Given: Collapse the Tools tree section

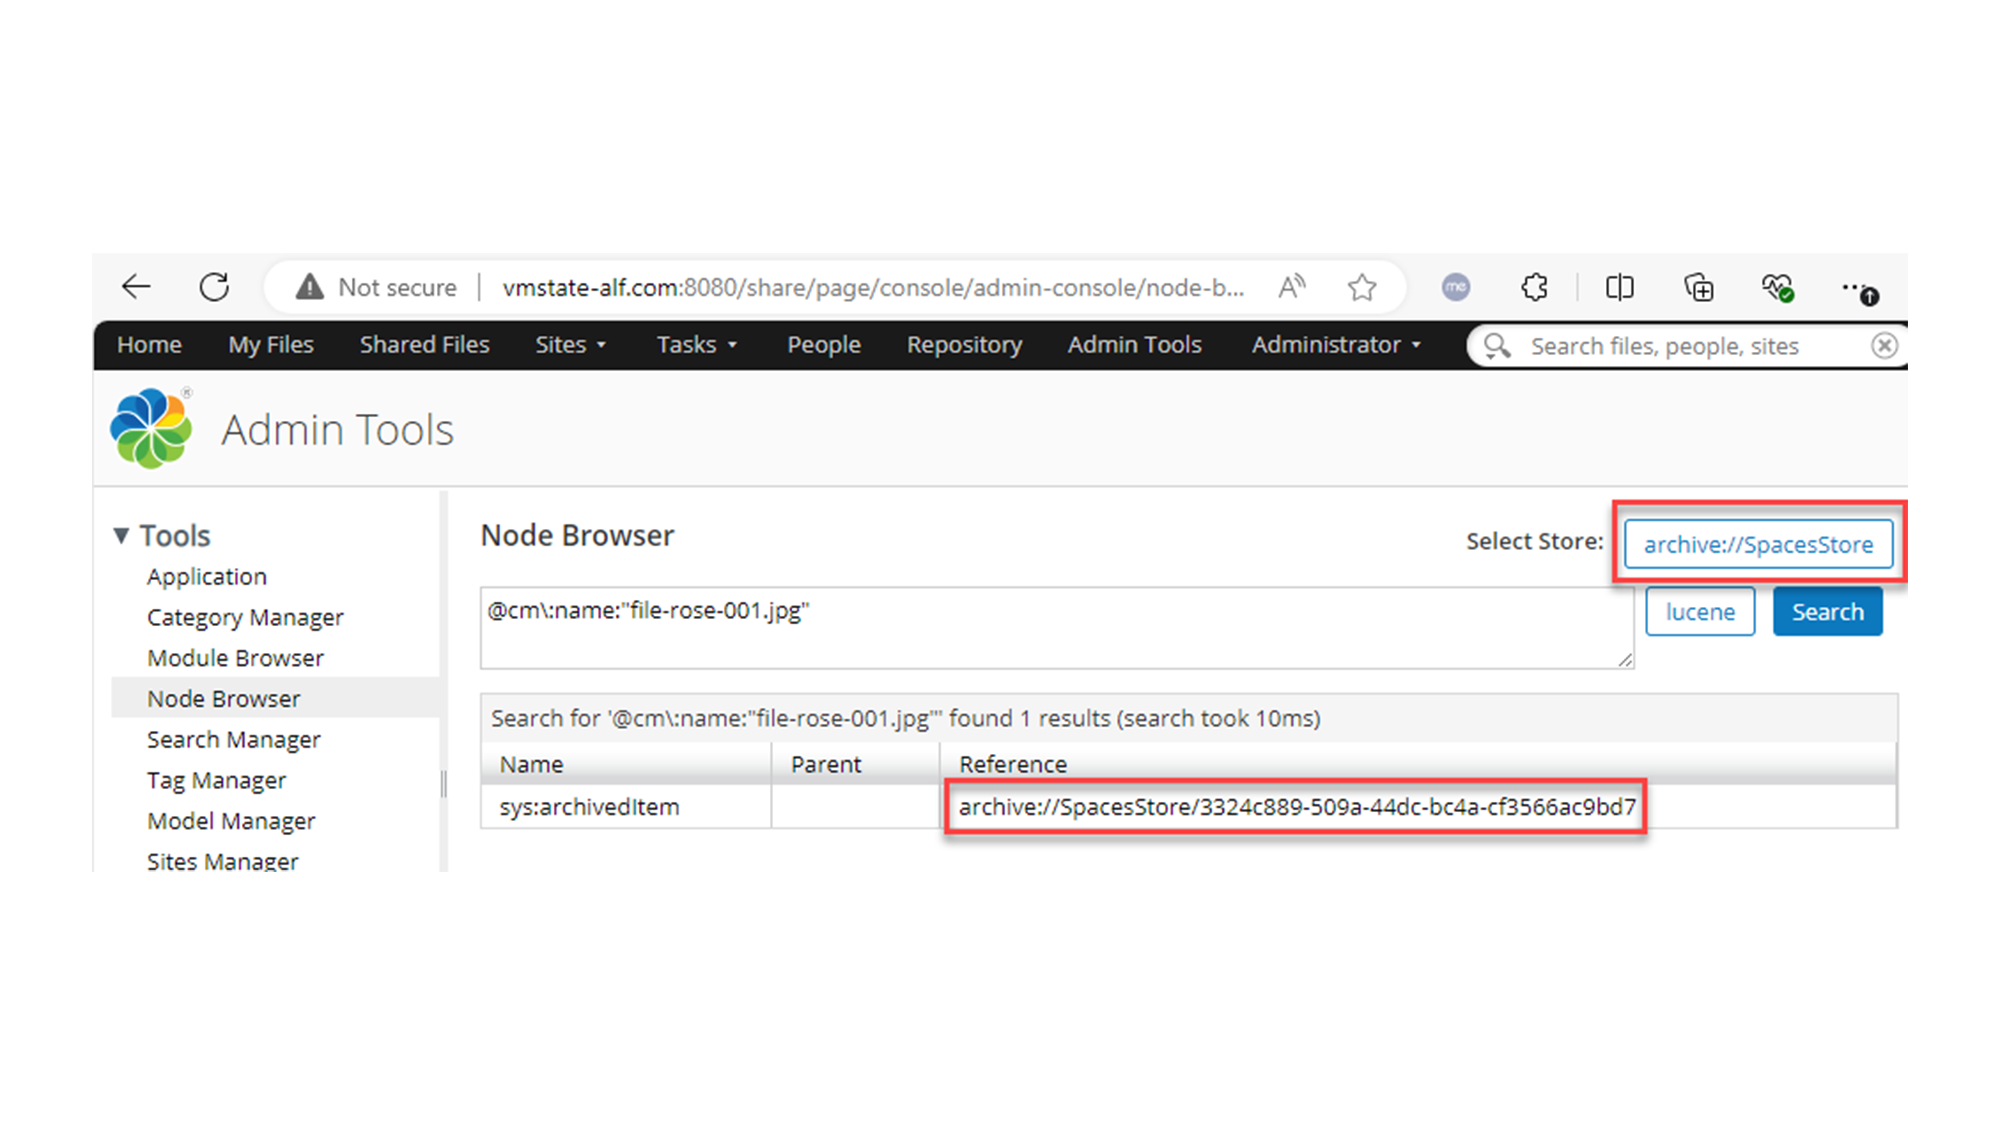Looking at the screenshot, I should point(121,536).
